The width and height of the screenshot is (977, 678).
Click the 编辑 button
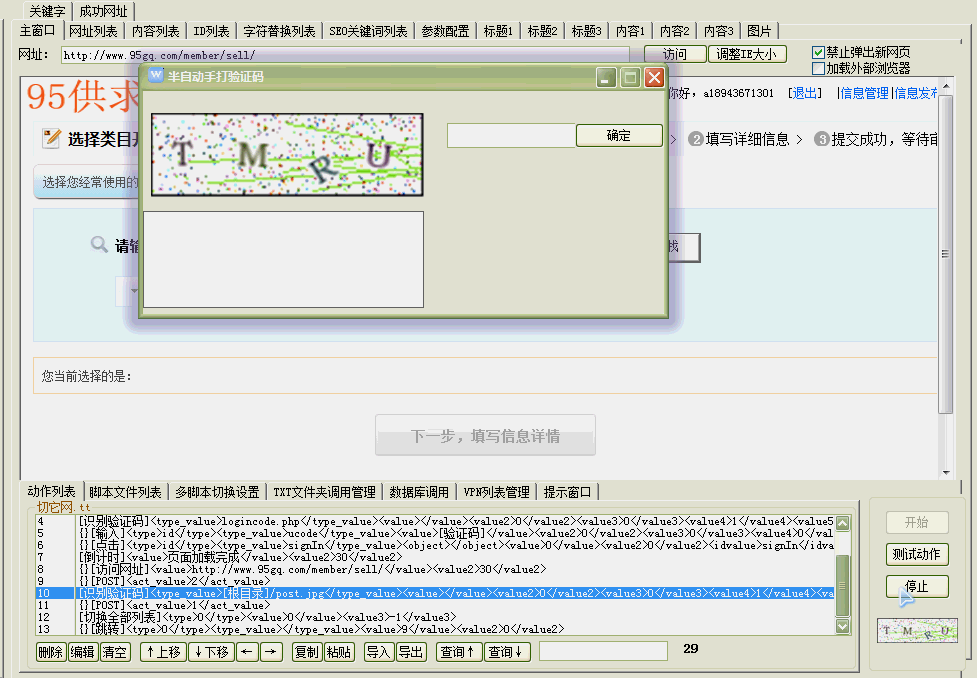[x=83, y=652]
